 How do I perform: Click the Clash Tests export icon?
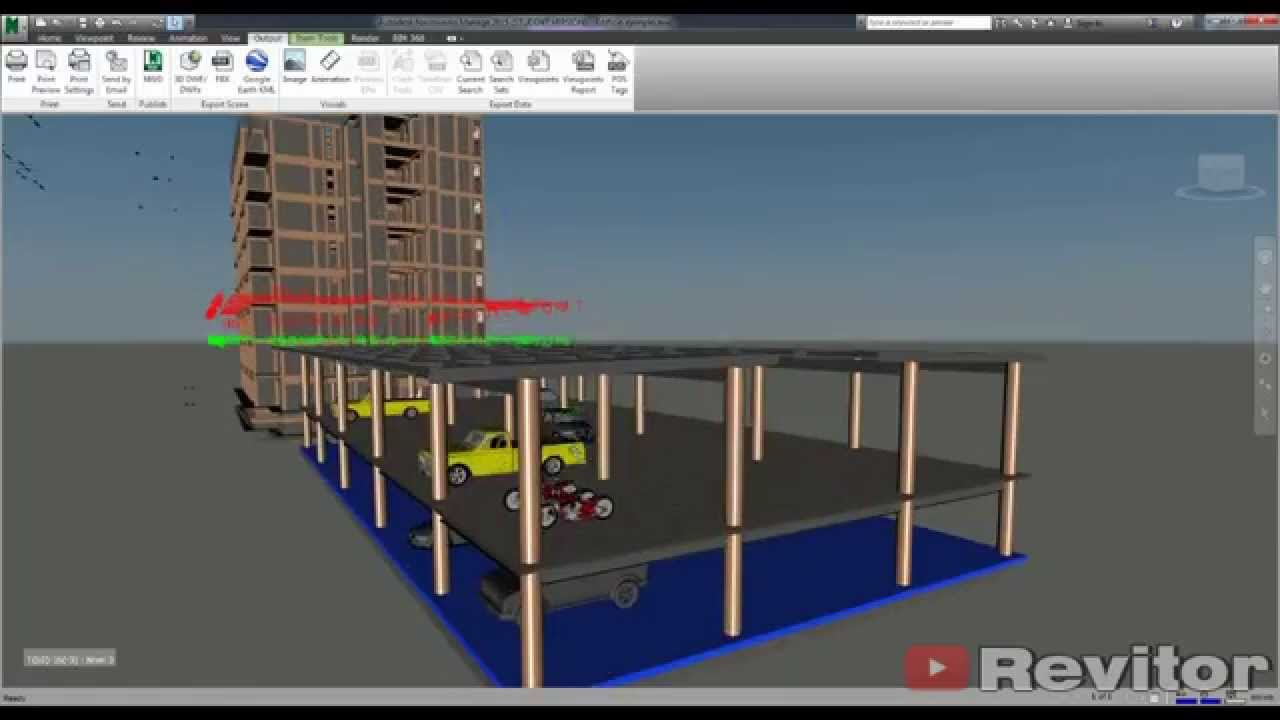point(403,72)
